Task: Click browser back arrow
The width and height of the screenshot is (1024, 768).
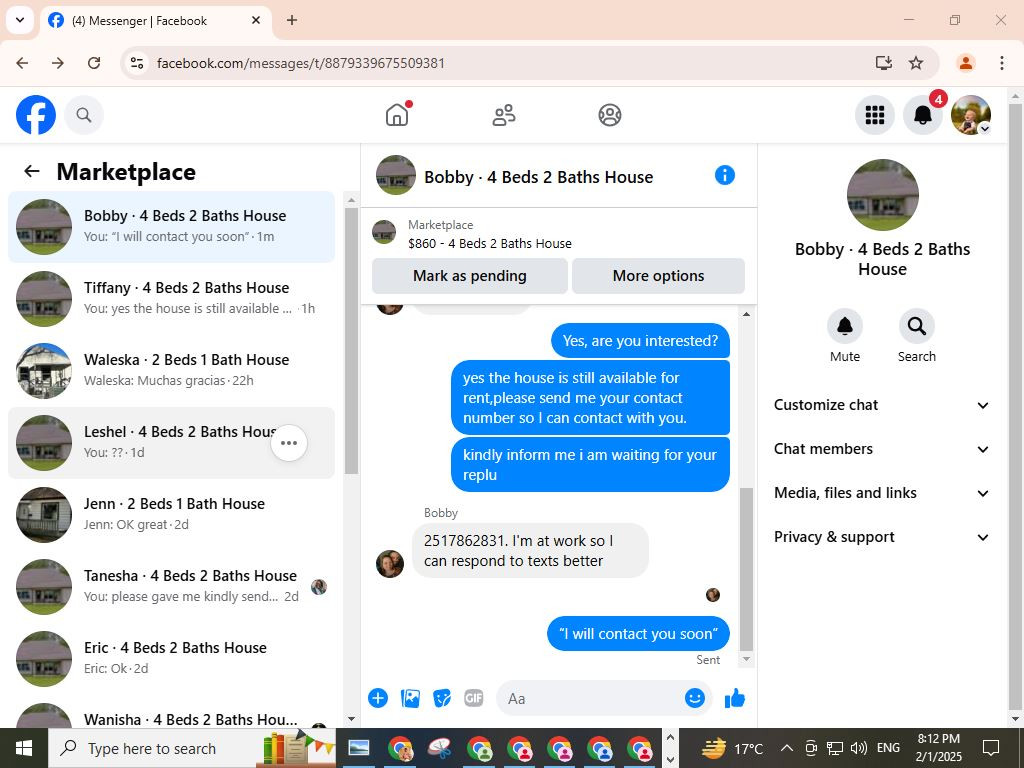Action: coord(22,63)
